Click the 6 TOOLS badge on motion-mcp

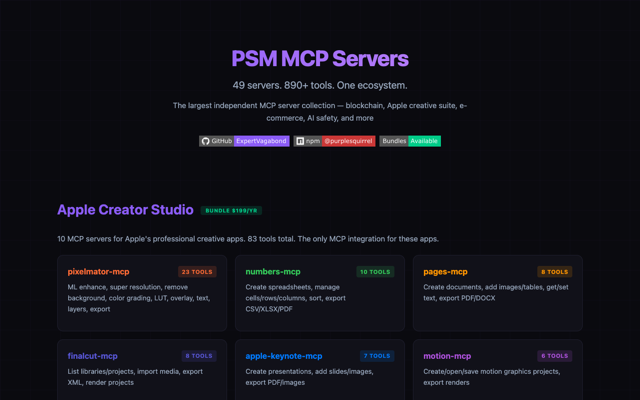[x=555, y=356]
